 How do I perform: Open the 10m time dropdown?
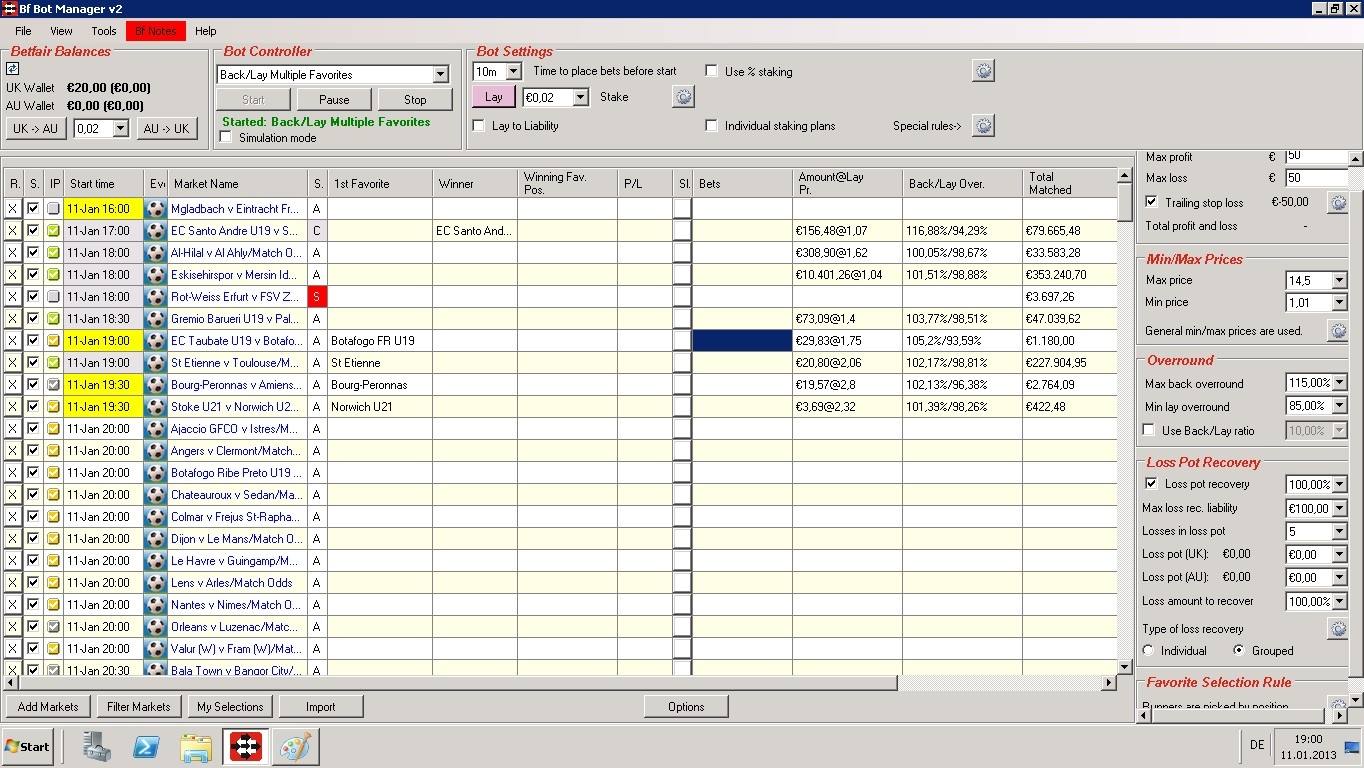513,72
